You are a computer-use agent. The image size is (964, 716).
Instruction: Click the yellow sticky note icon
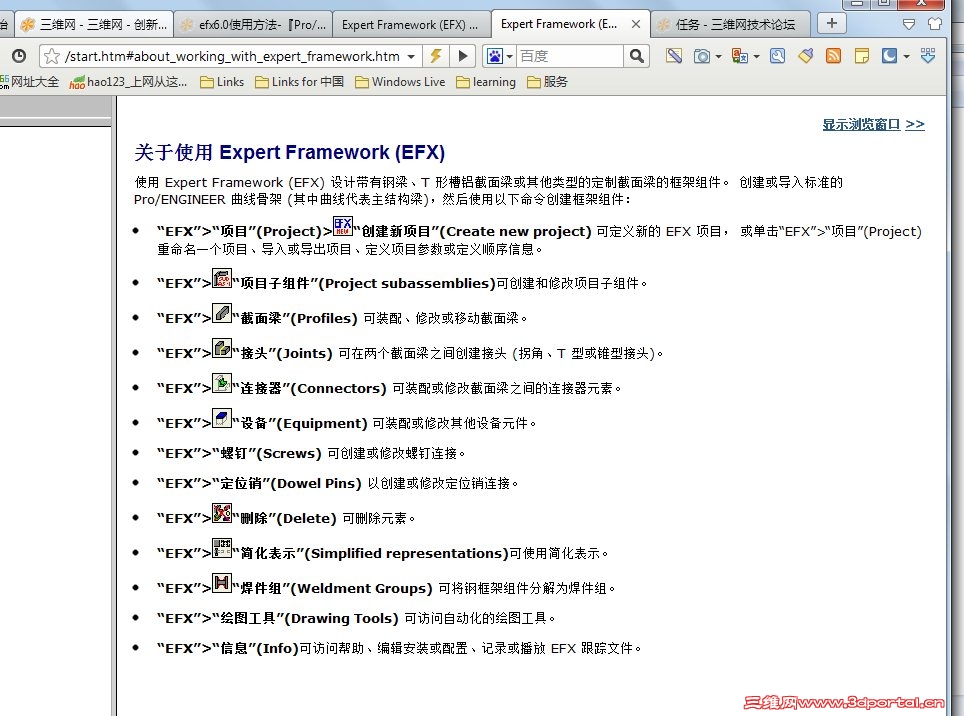tap(862, 57)
